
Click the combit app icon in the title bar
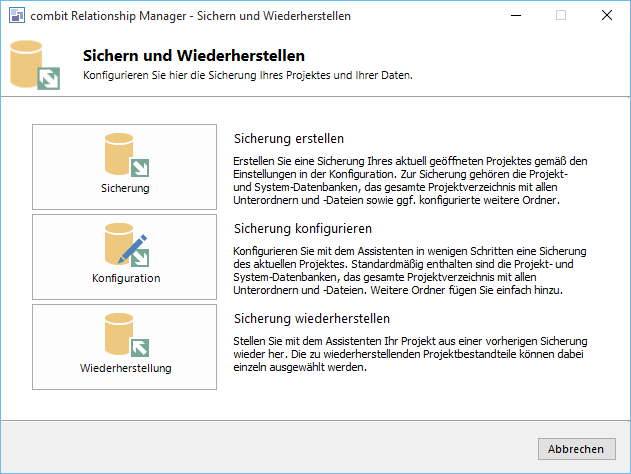click(x=15, y=16)
